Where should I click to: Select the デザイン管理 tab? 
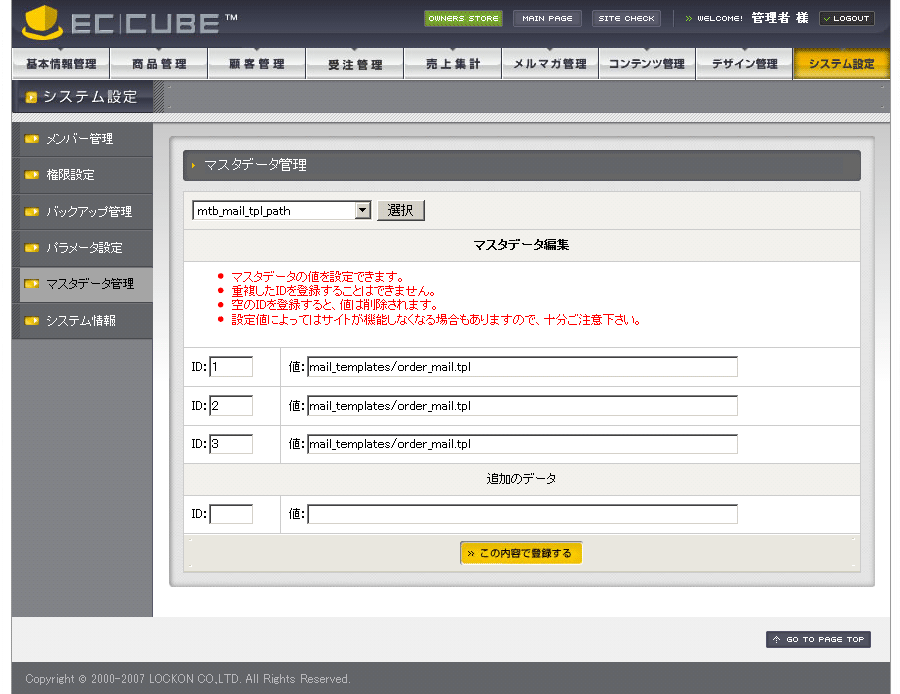(744, 64)
